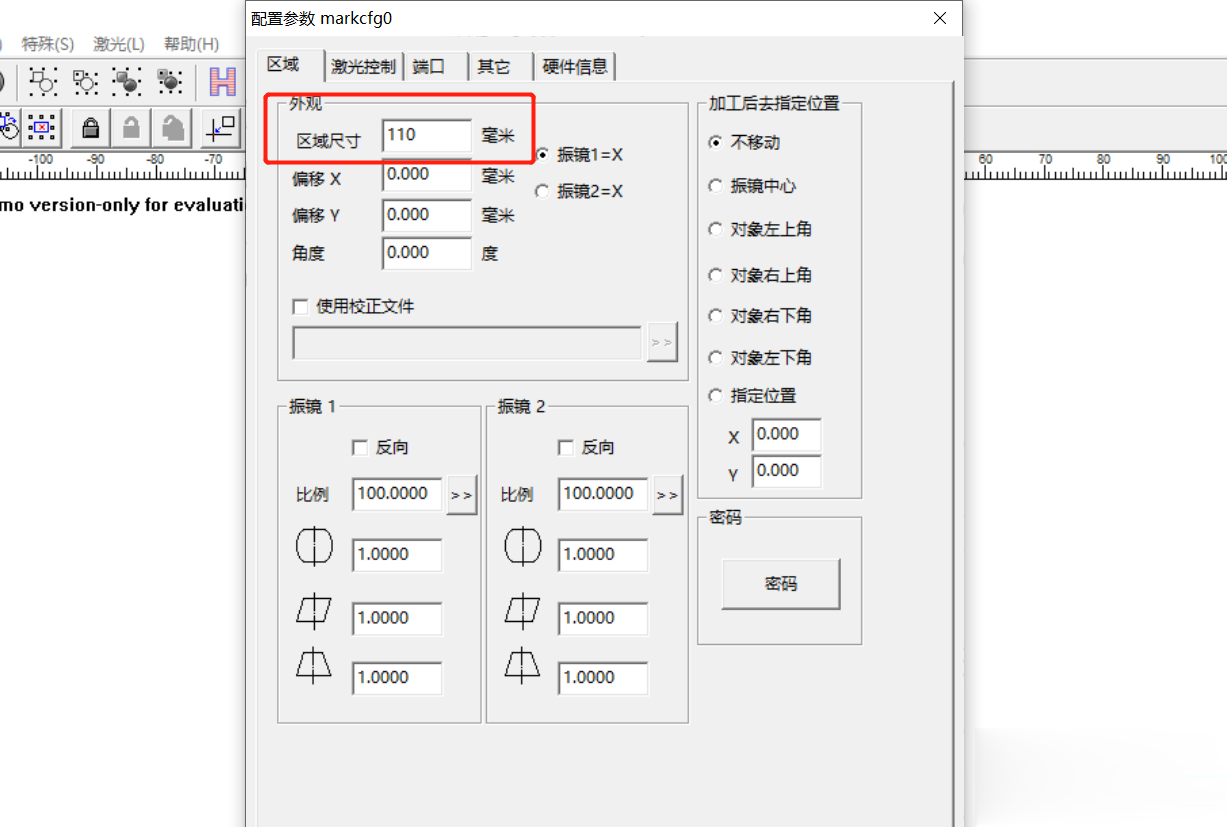Click the ungroup objects toolbar icon

[x=86, y=81]
